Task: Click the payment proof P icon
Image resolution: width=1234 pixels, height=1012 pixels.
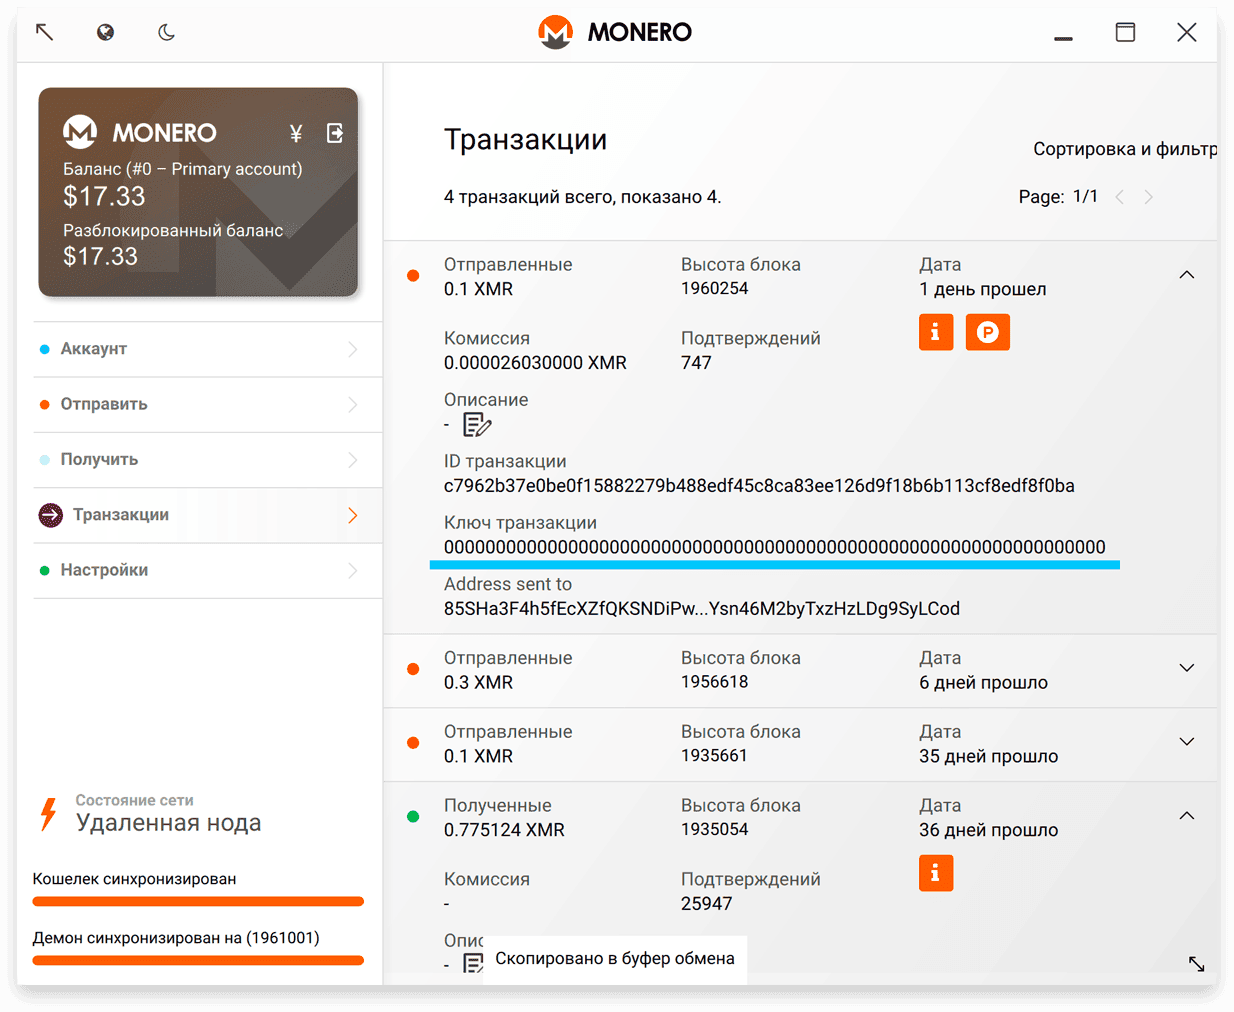Action: pos(988,332)
